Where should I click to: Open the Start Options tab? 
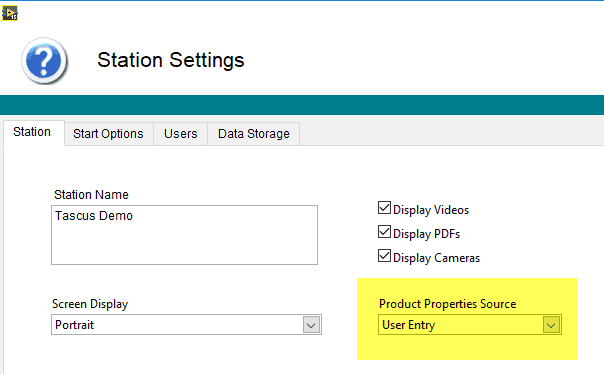pyautogui.click(x=108, y=134)
